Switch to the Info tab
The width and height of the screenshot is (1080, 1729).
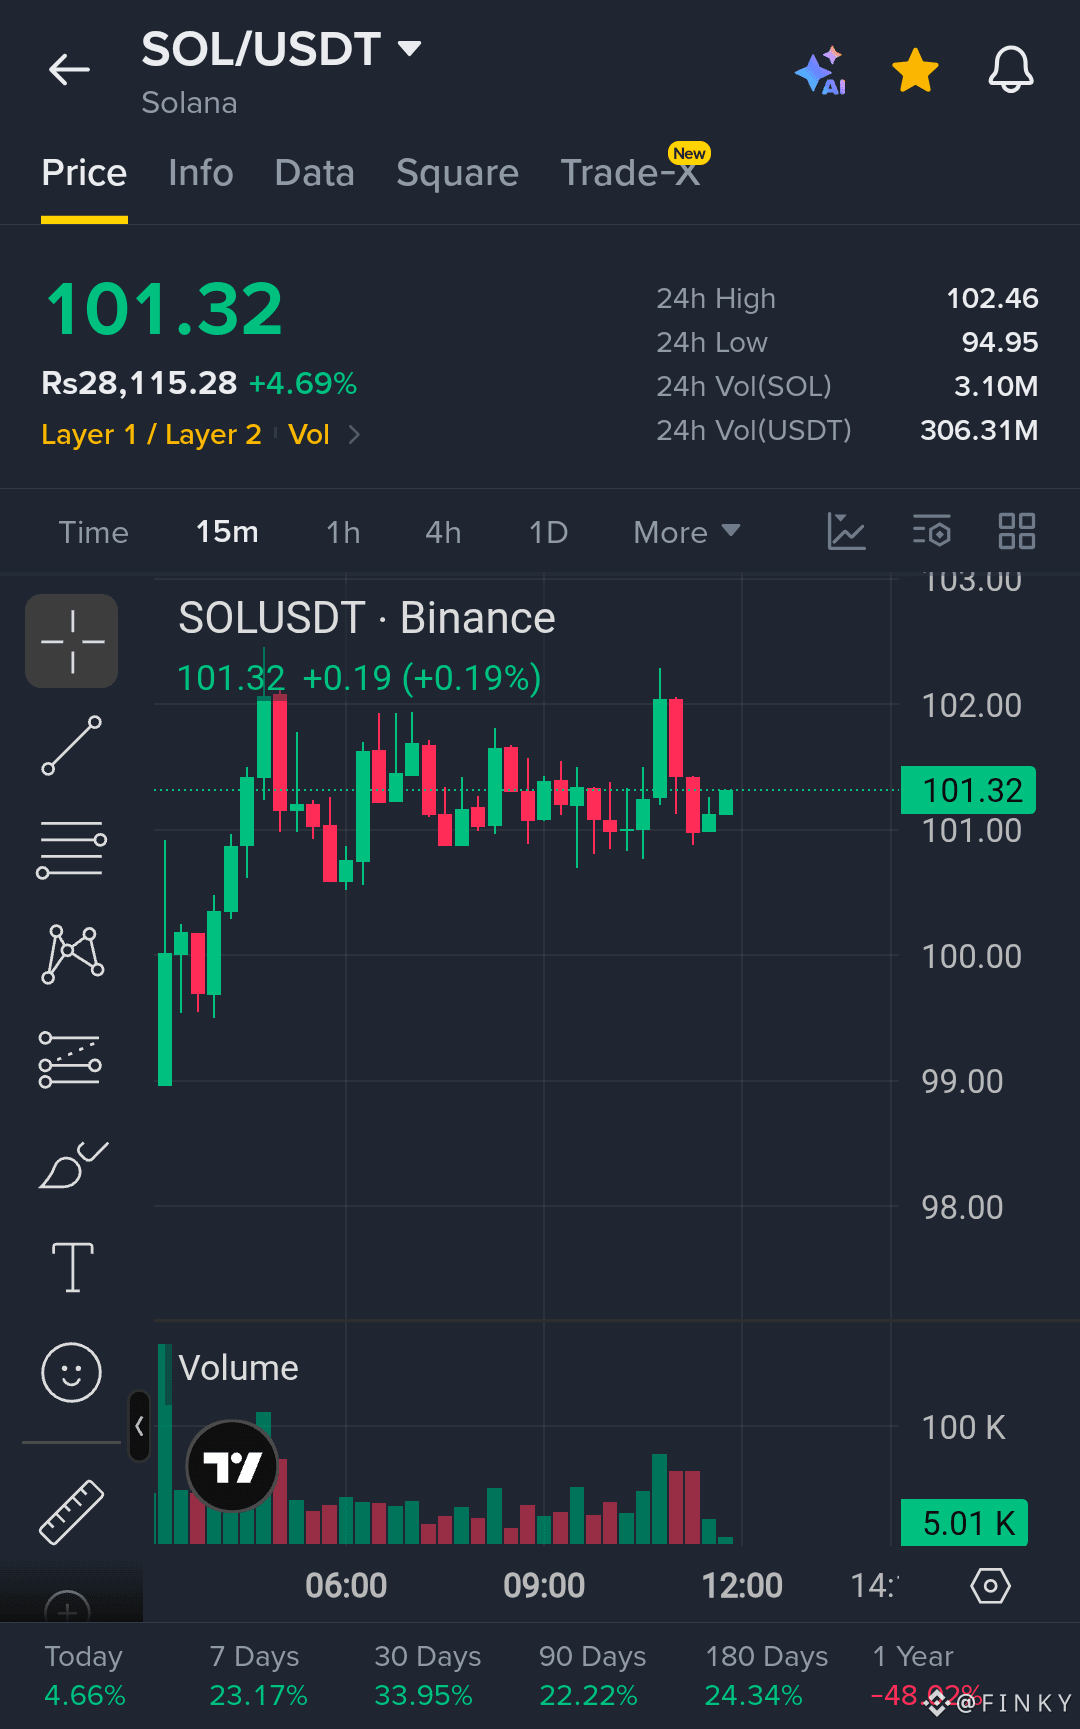201,173
